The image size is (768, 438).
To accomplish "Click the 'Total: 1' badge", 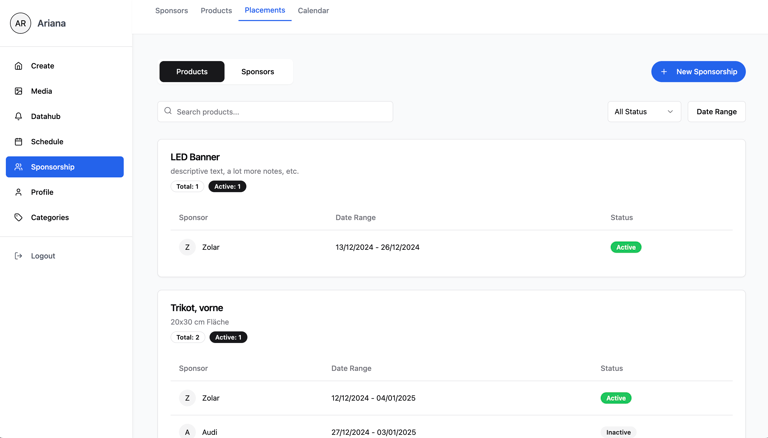I will (x=188, y=186).
